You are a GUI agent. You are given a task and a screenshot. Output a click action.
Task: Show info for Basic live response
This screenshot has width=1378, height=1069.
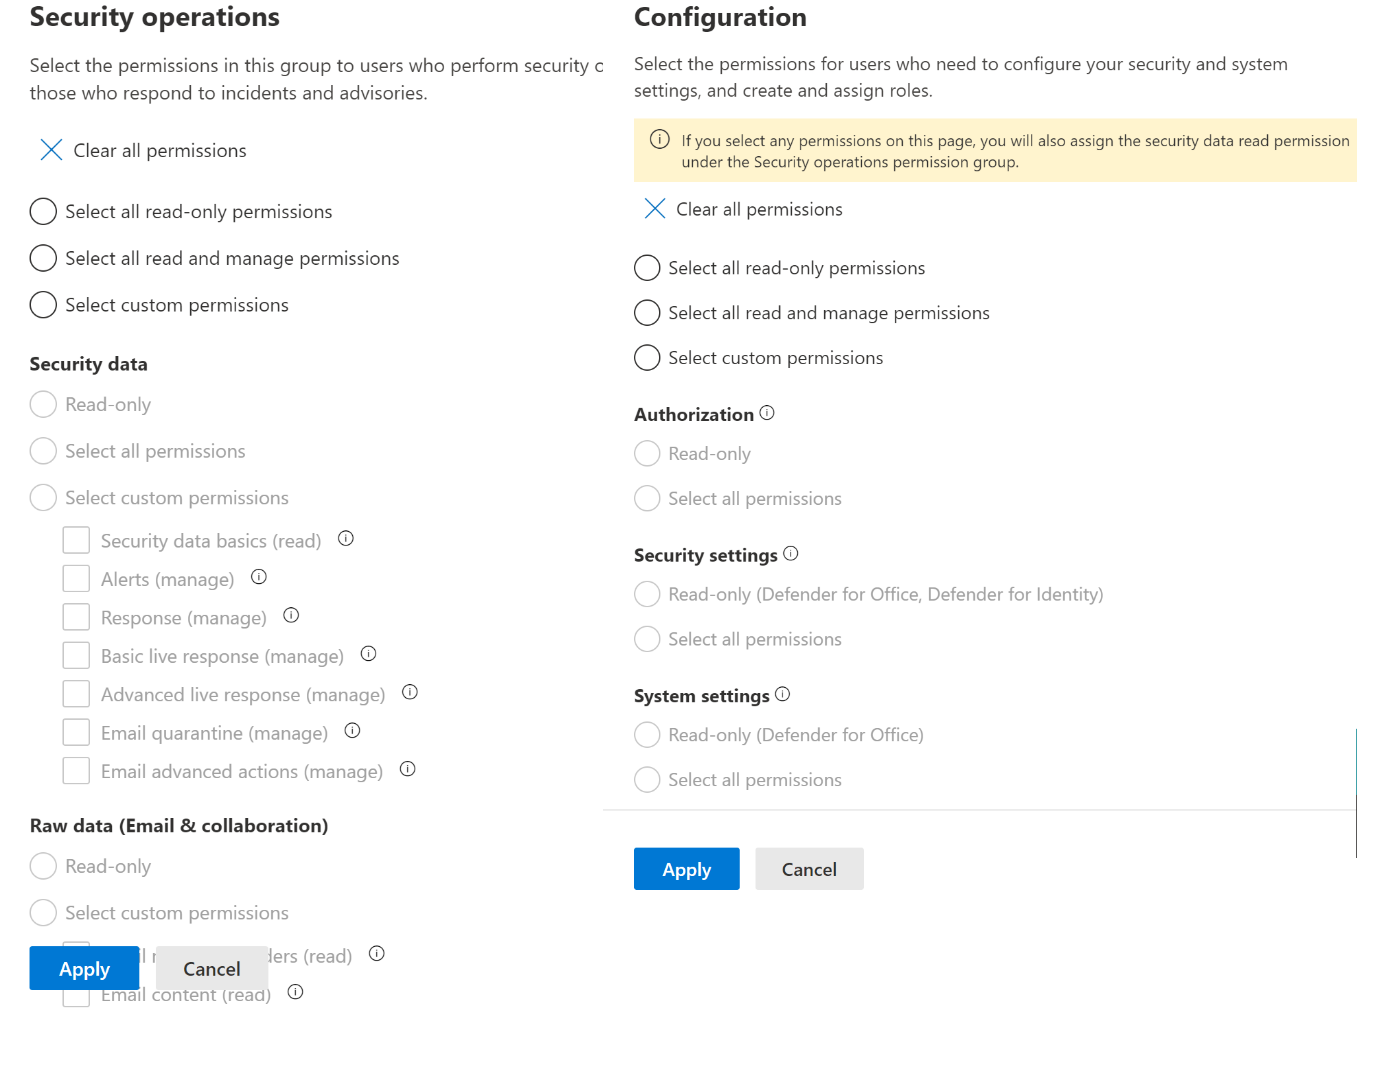[368, 654]
